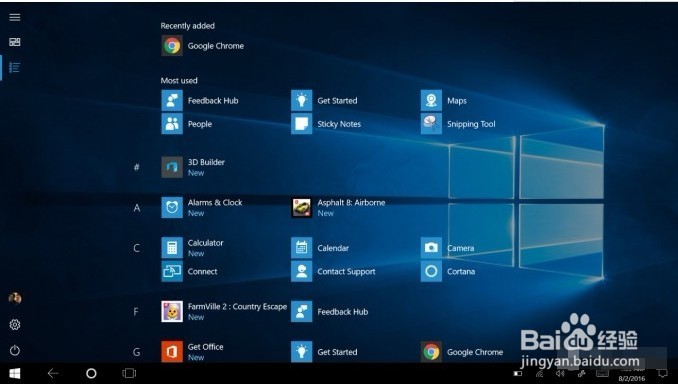Open the Calculator app

pyautogui.click(x=192, y=247)
